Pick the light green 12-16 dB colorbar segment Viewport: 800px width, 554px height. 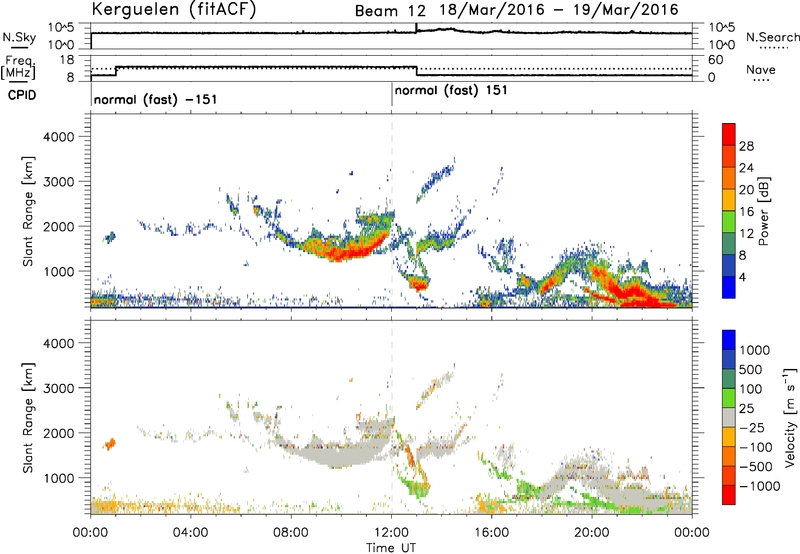click(729, 222)
